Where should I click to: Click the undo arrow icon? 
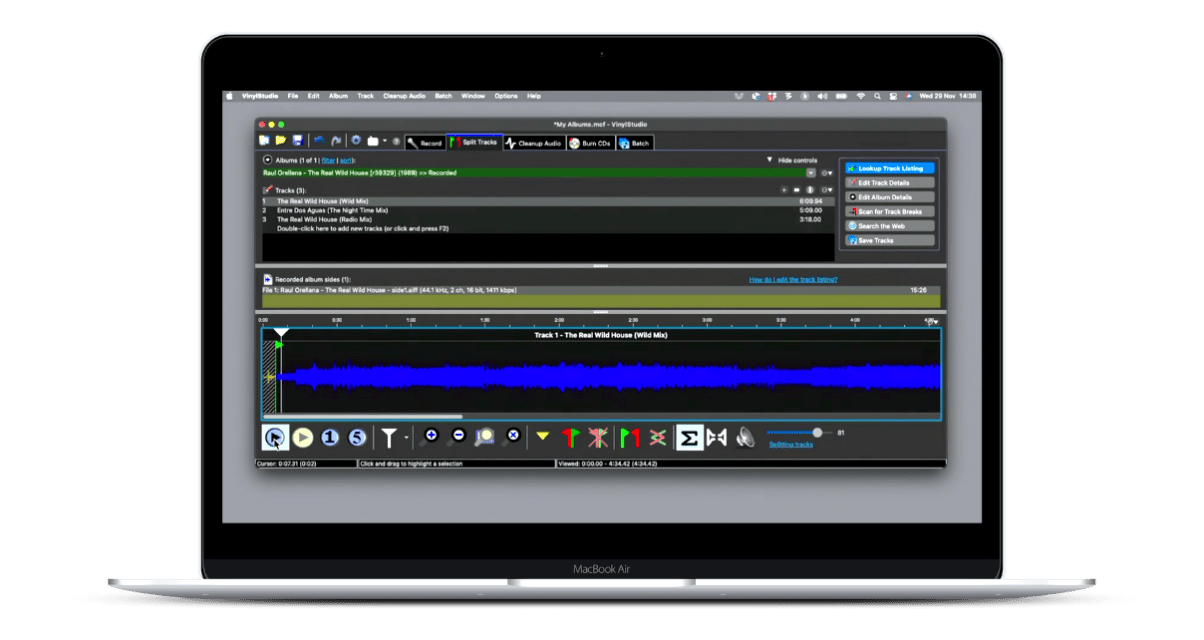(x=319, y=141)
